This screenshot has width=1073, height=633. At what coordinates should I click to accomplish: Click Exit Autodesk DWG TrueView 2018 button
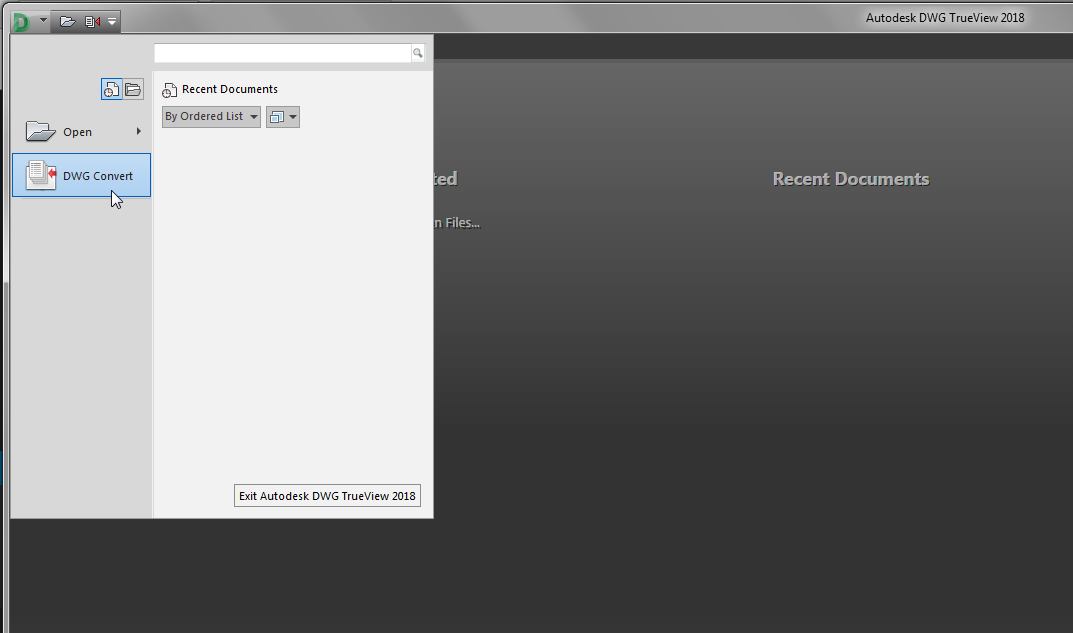tap(327, 496)
